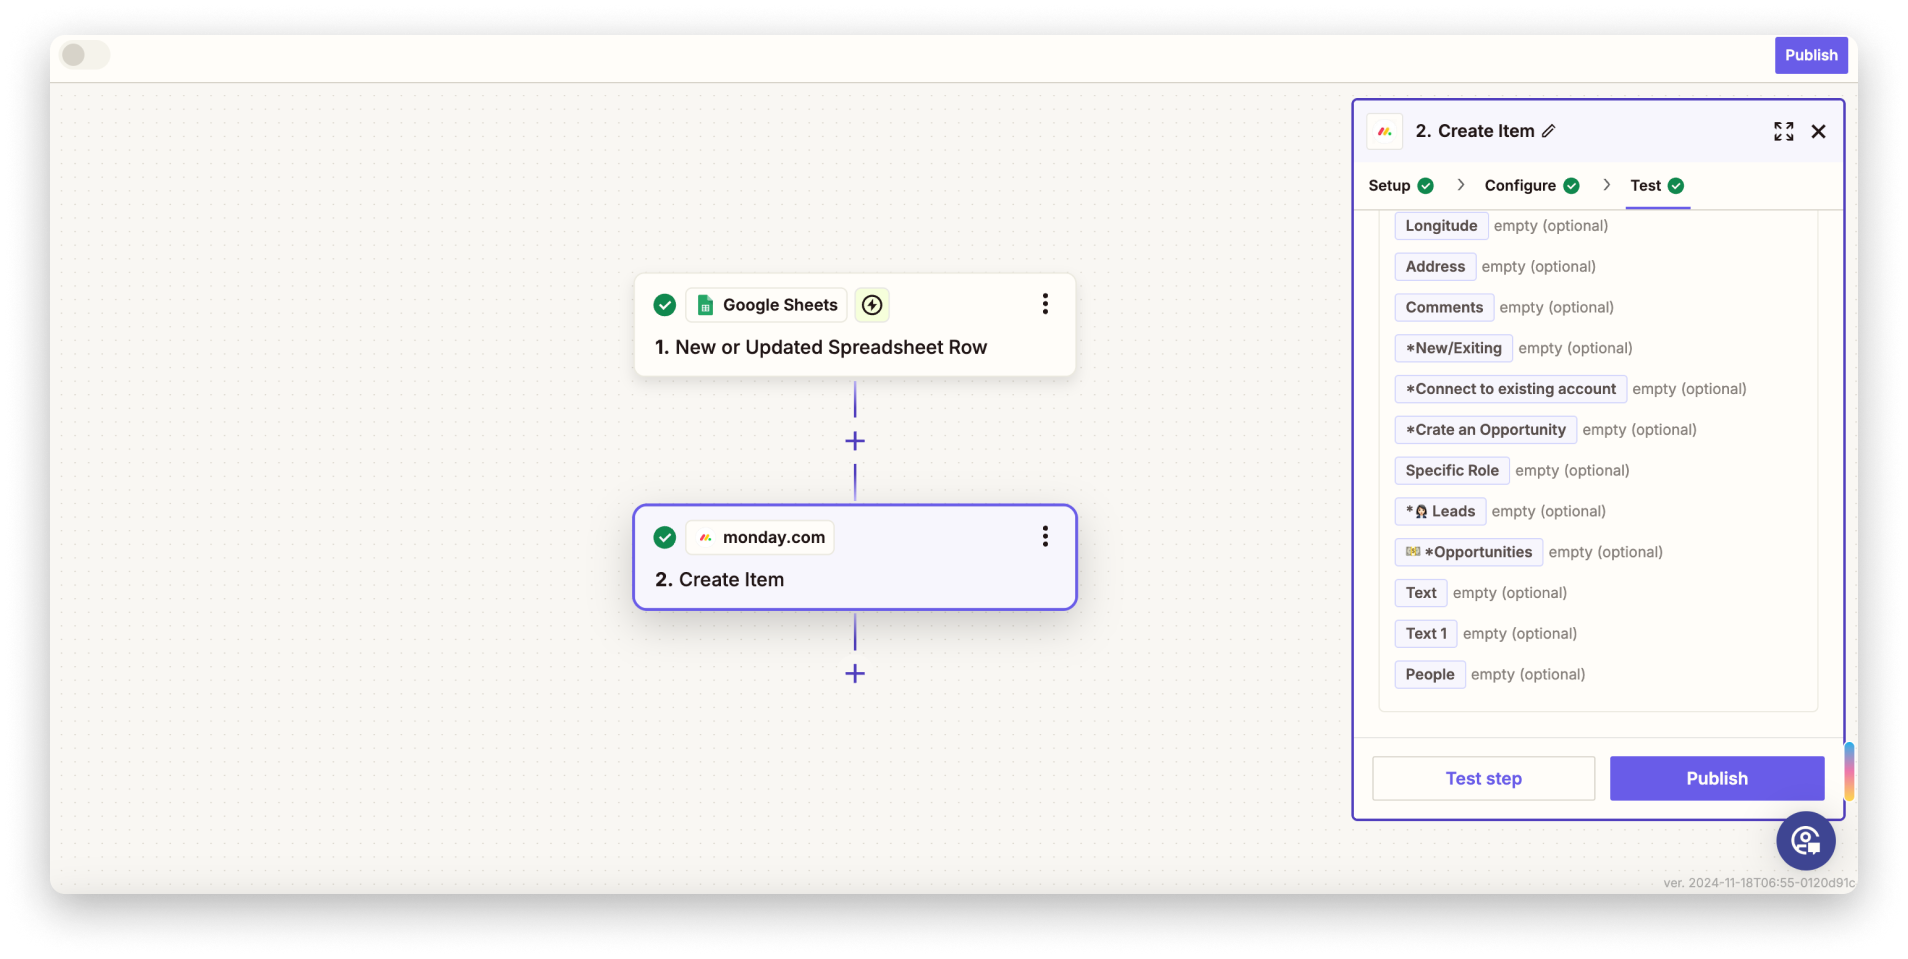Screen dimensions: 1908x959
Task: Click the Specific Role field label
Action: [x=1452, y=471]
